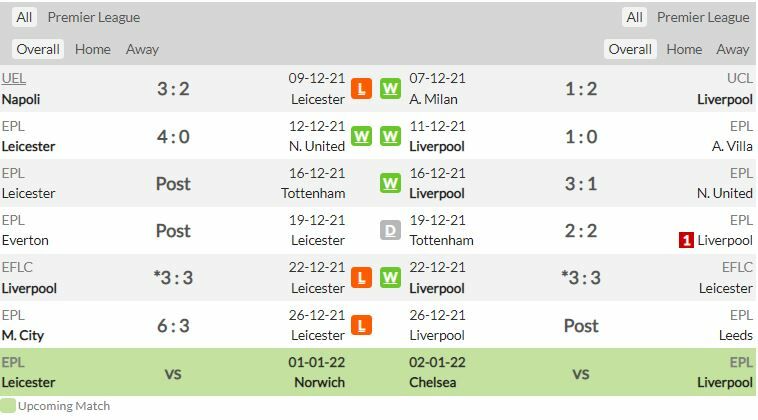The image size is (758, 420).
Task: Select right Overall filter tab
Action: [630, 49]
